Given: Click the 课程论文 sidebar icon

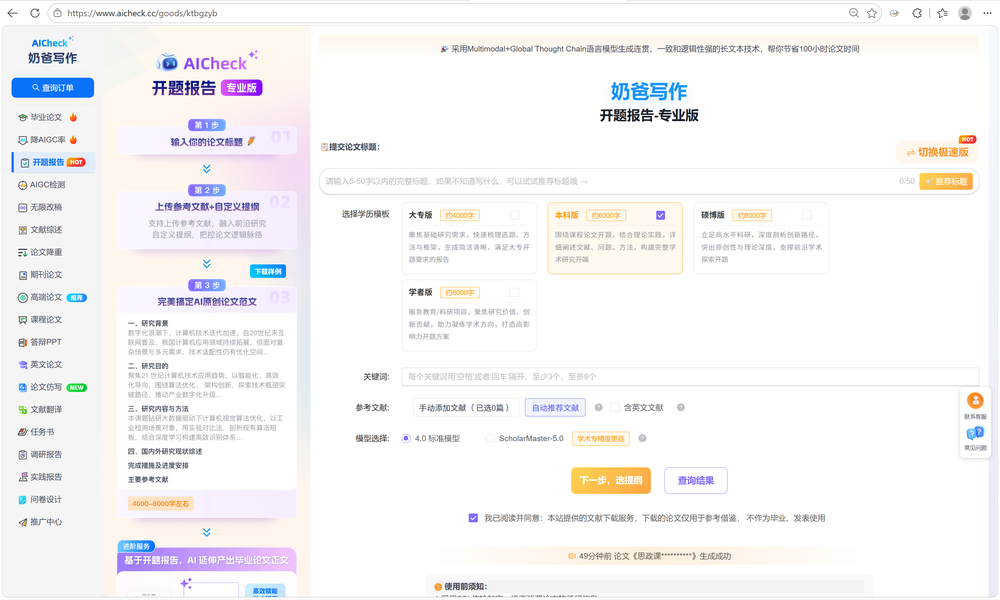Looking at the screenshot, I should (x=22, y=319).
